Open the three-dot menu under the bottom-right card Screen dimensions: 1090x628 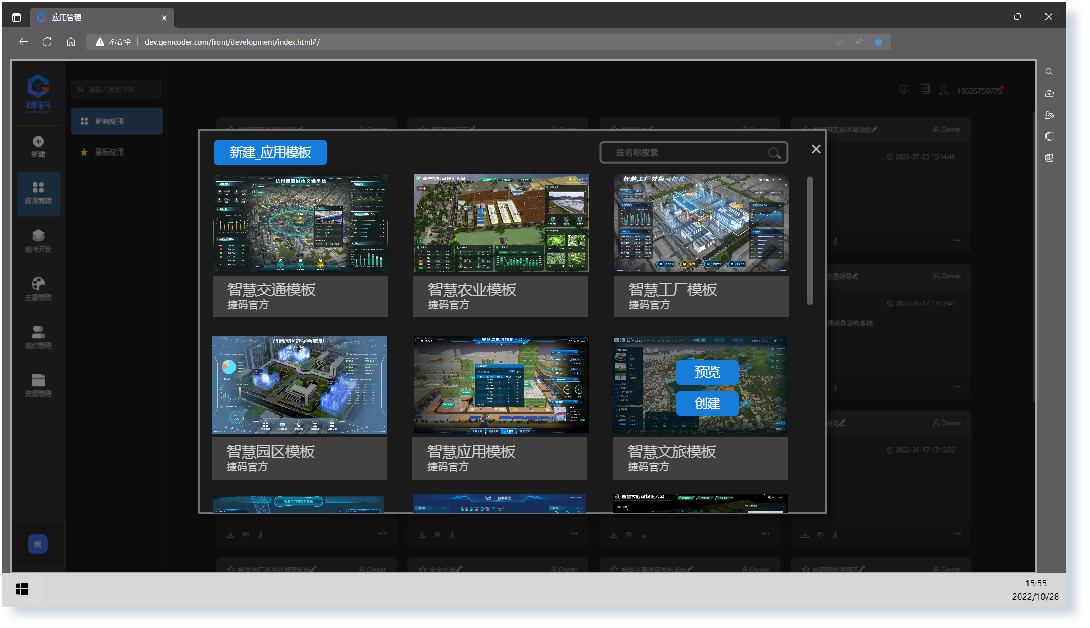tap(957, 534)
